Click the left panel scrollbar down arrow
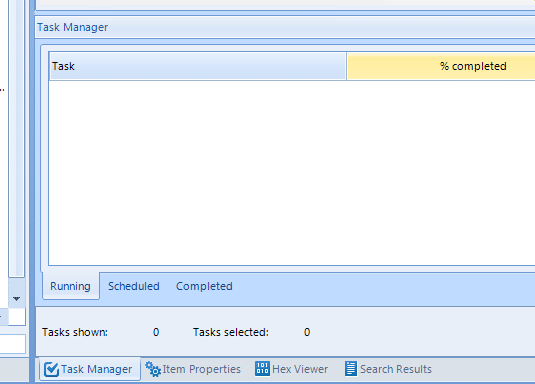This screenshot has height=384, width=535. coord(16,299)
